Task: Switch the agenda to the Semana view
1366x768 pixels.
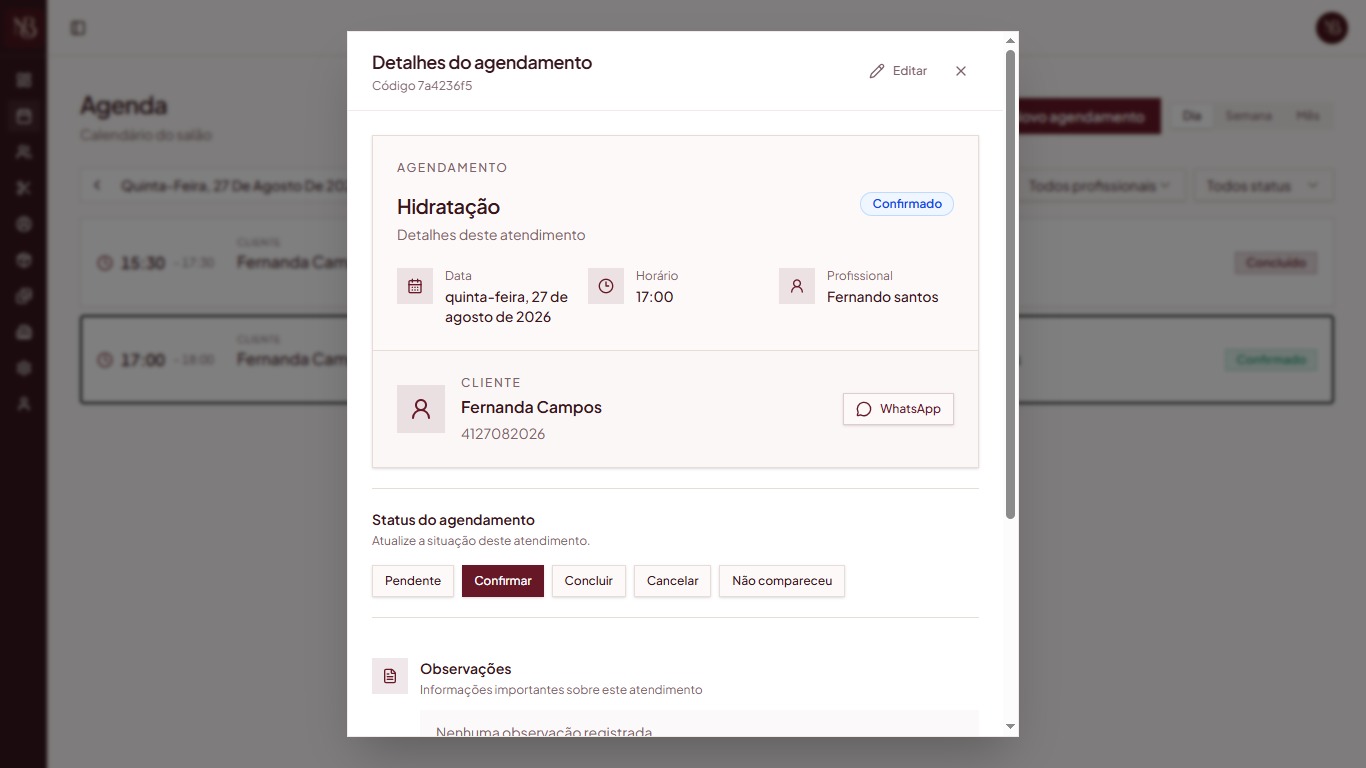Action: (x=1248, y=116)
